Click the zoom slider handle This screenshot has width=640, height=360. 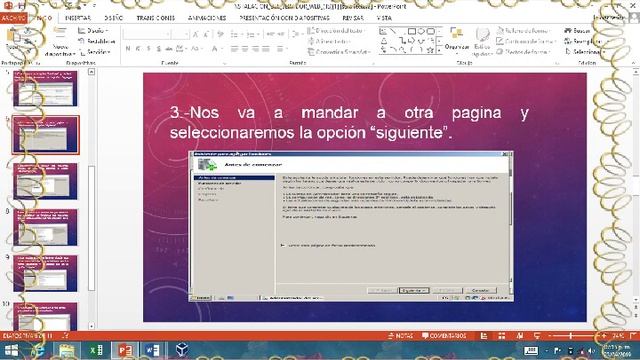[x=571, y=336]
